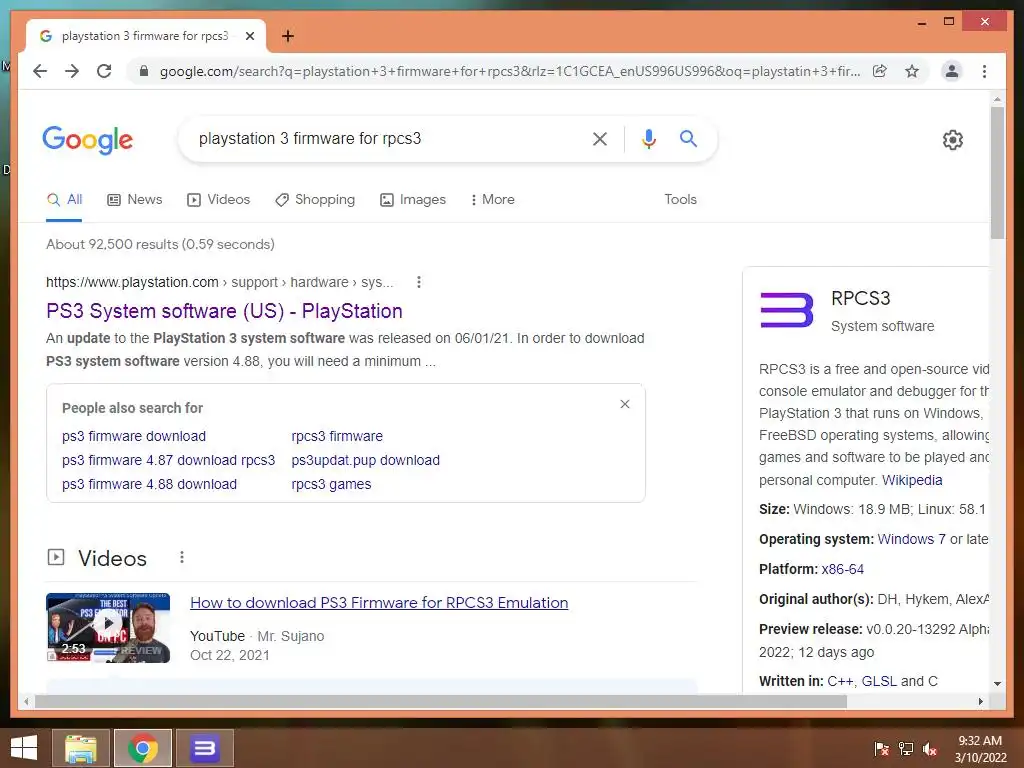Close the playstation 3 firmware tab
The image size is (1024, 768).
coord(250,36)
